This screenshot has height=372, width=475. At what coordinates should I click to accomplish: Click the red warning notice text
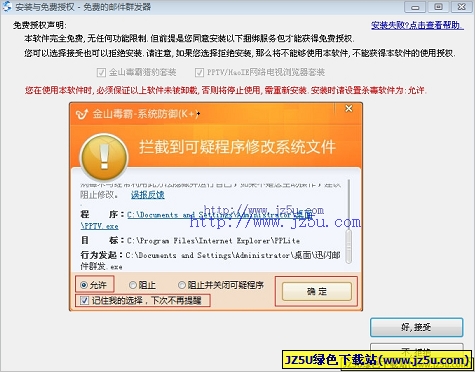tap(226, 90)
